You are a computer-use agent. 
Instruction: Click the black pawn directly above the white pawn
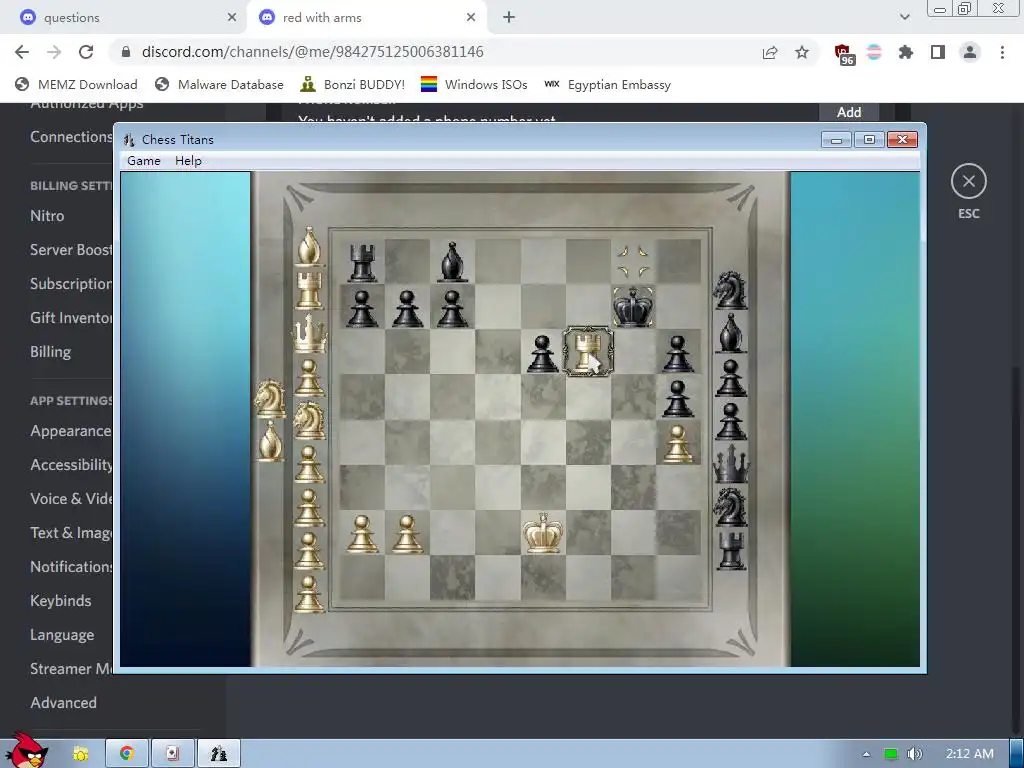point(677,398)
